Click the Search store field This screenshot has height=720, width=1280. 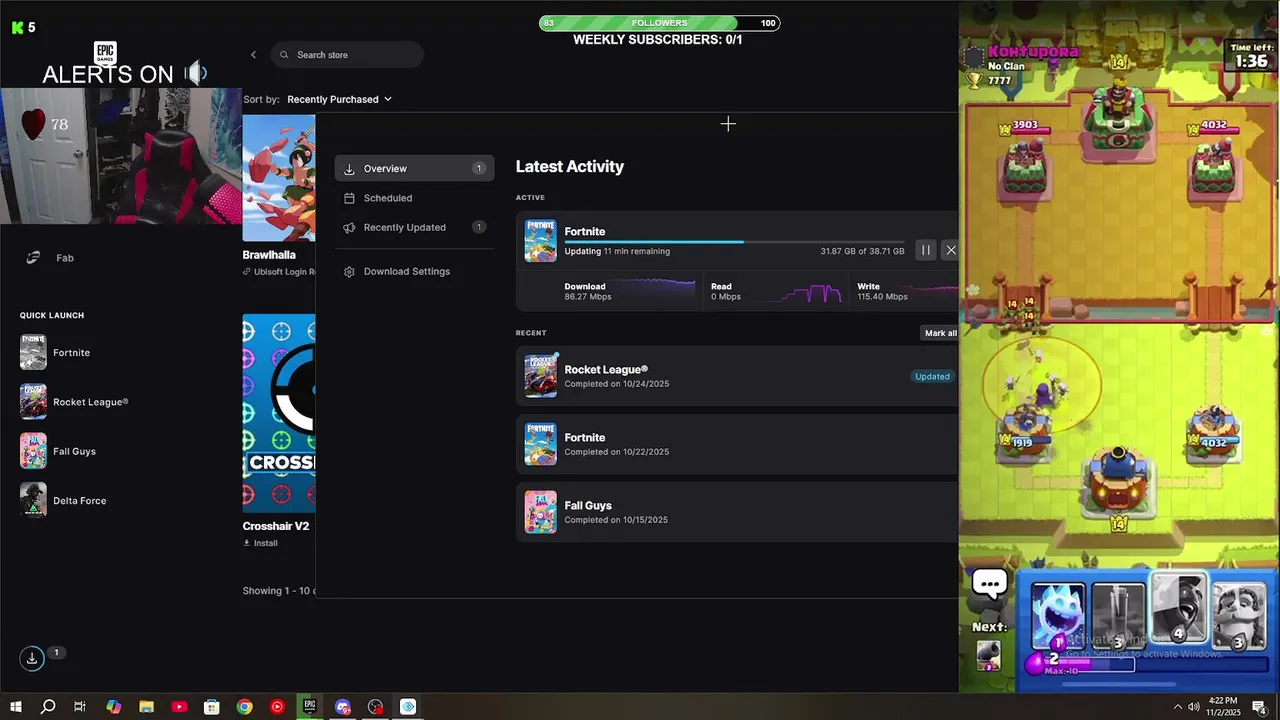(347, 55)
